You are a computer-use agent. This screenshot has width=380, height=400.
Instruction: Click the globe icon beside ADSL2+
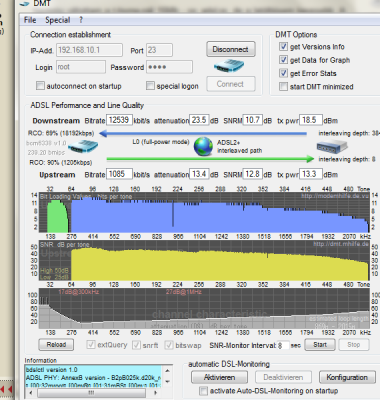203,146
